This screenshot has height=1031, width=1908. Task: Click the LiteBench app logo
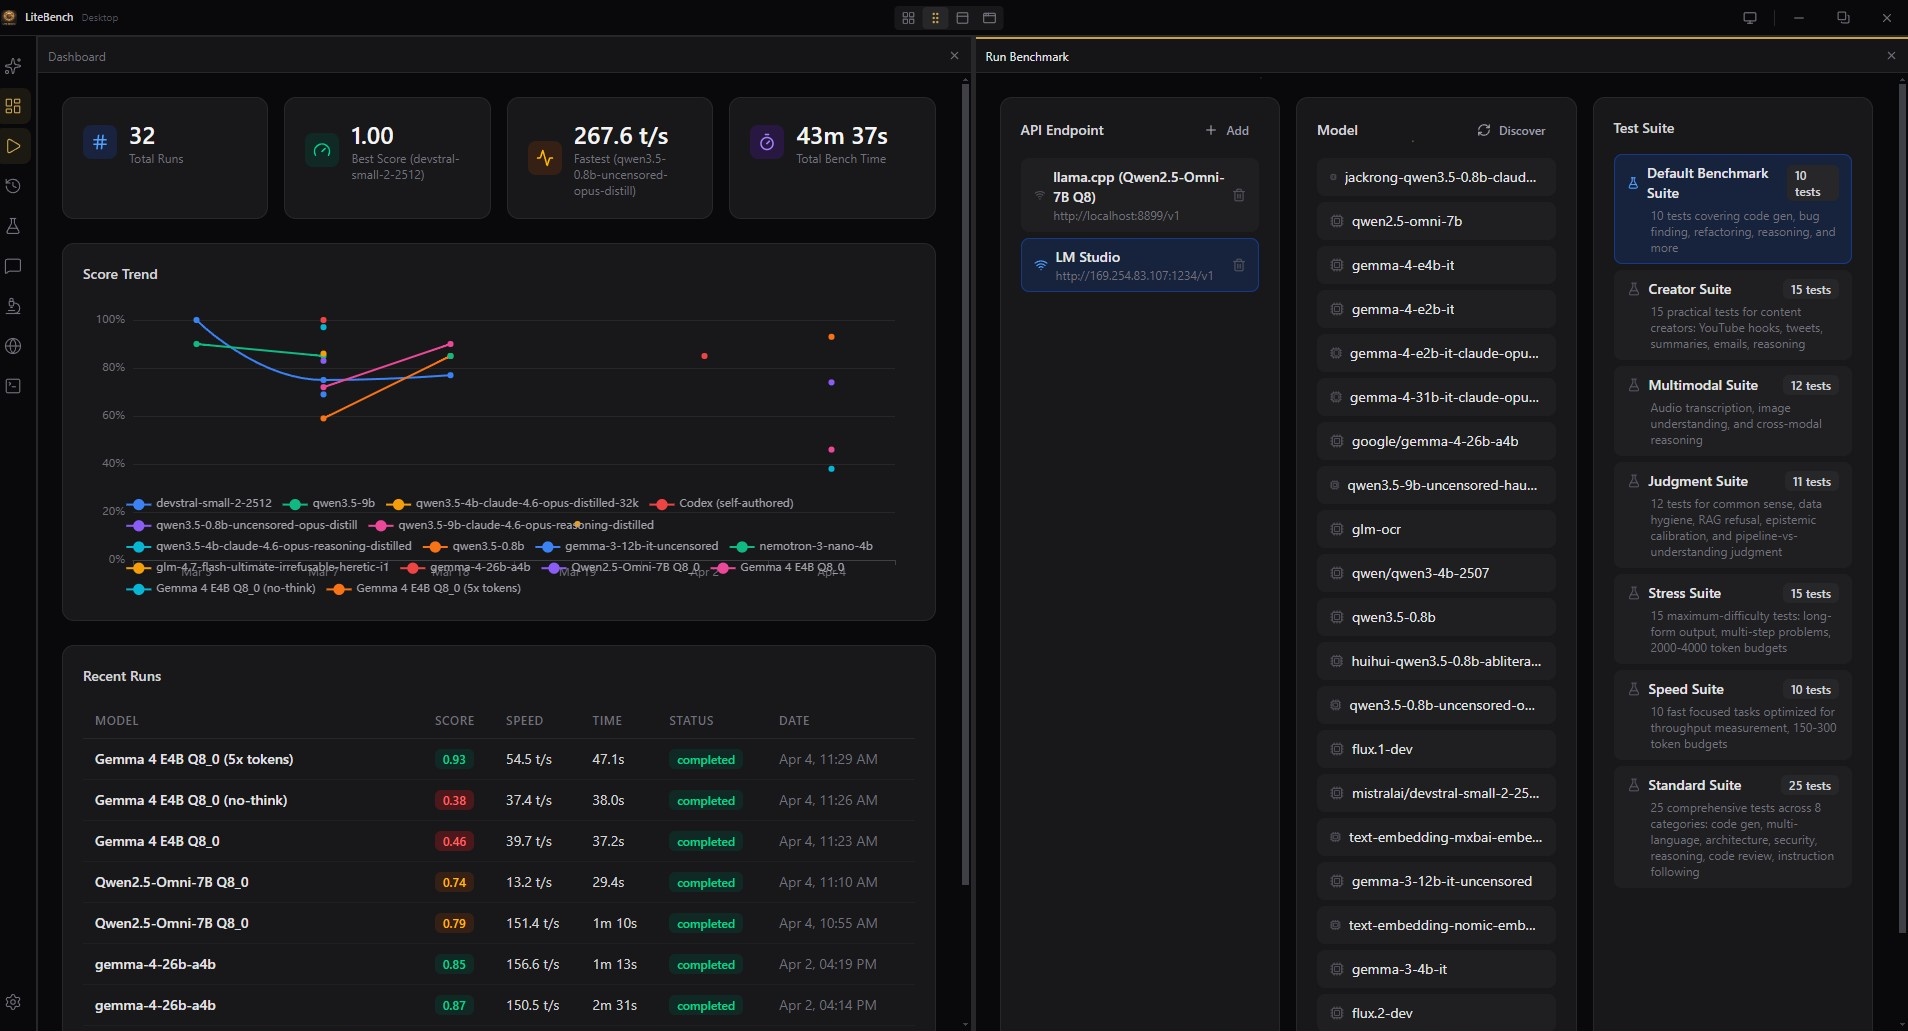(x=9, y=17)
